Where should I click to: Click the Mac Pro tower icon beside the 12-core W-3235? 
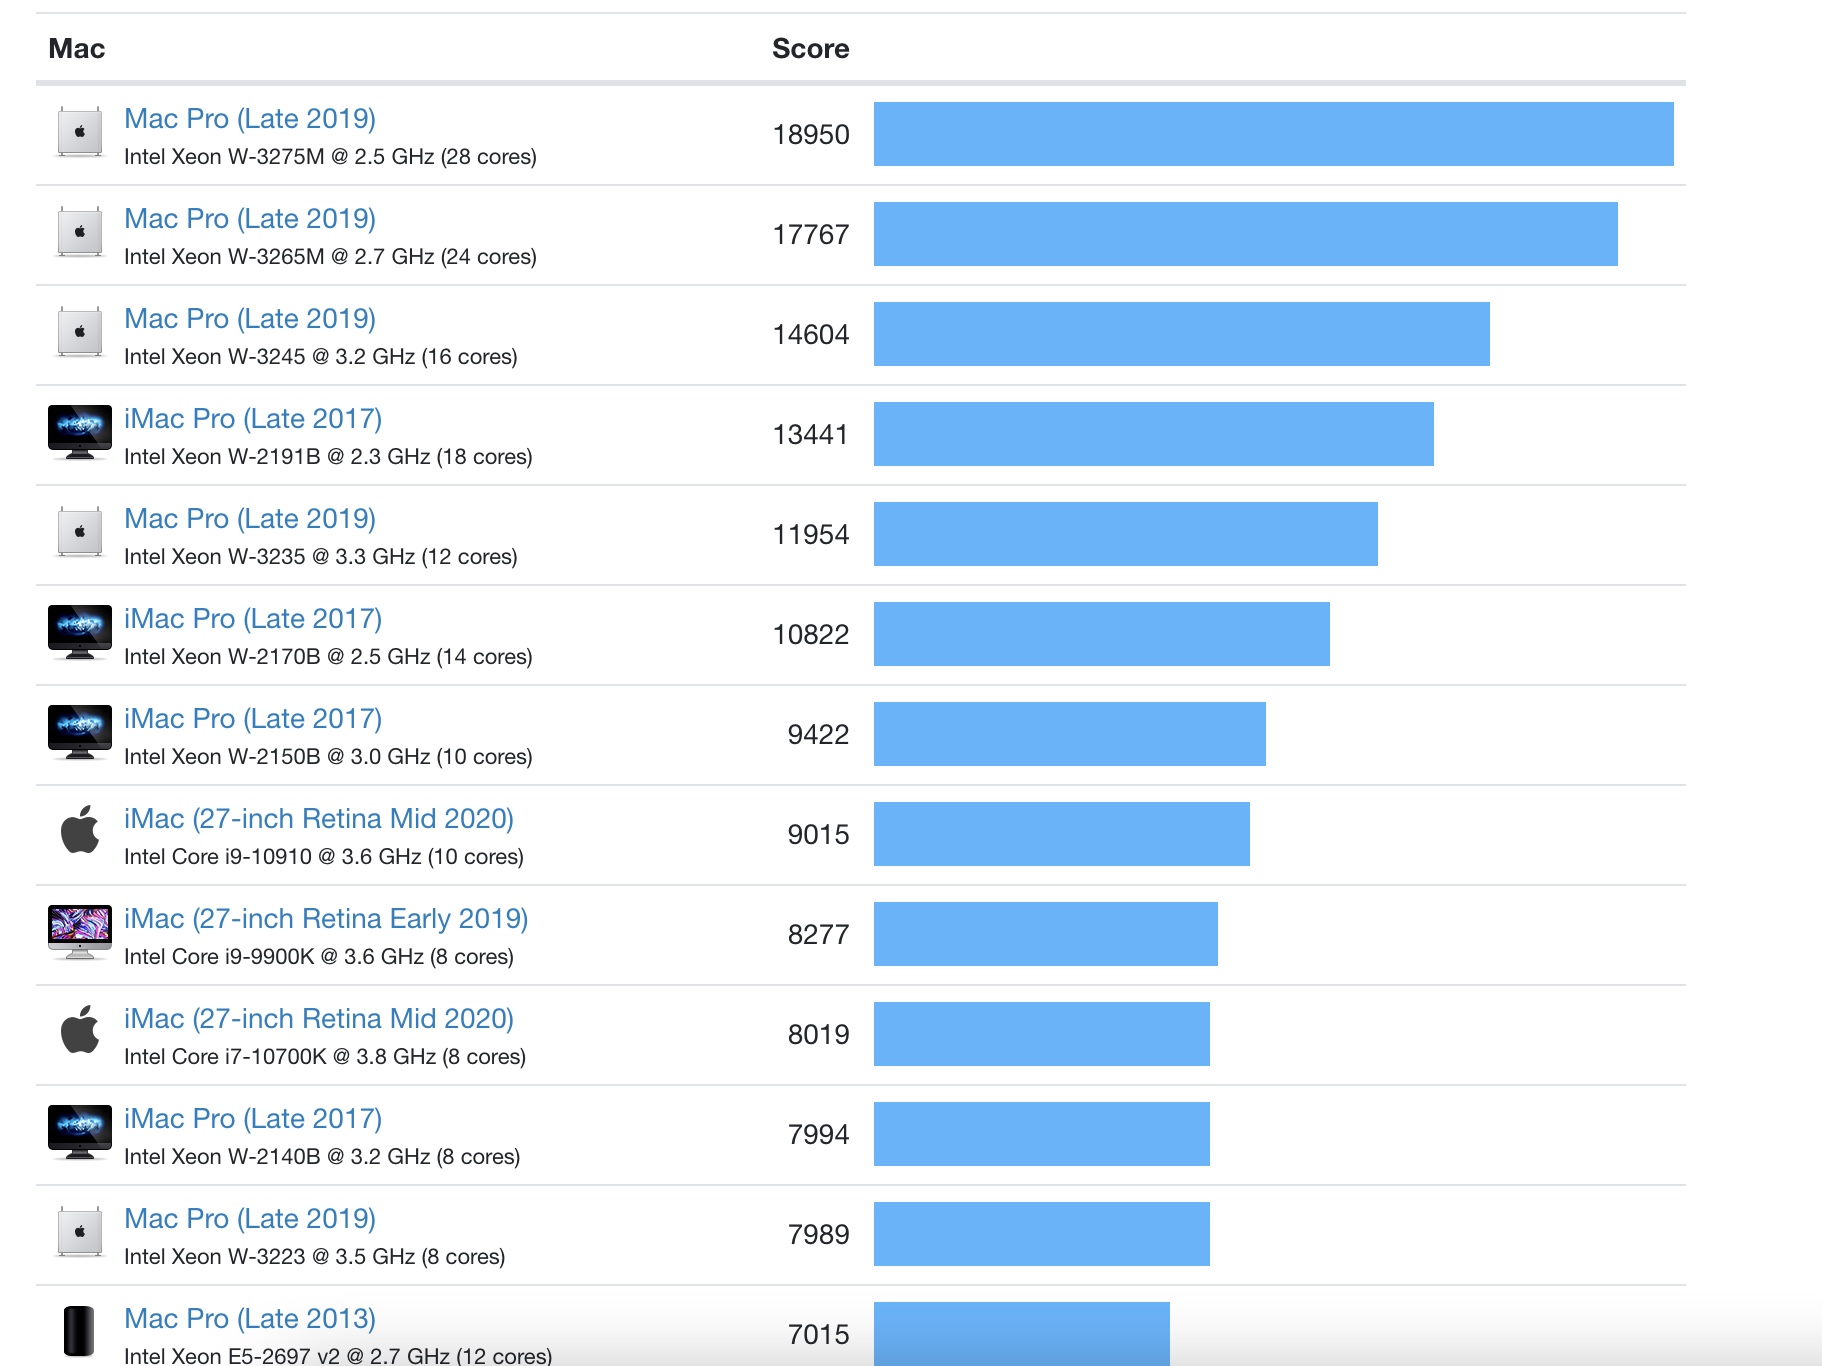click(81, 534)
